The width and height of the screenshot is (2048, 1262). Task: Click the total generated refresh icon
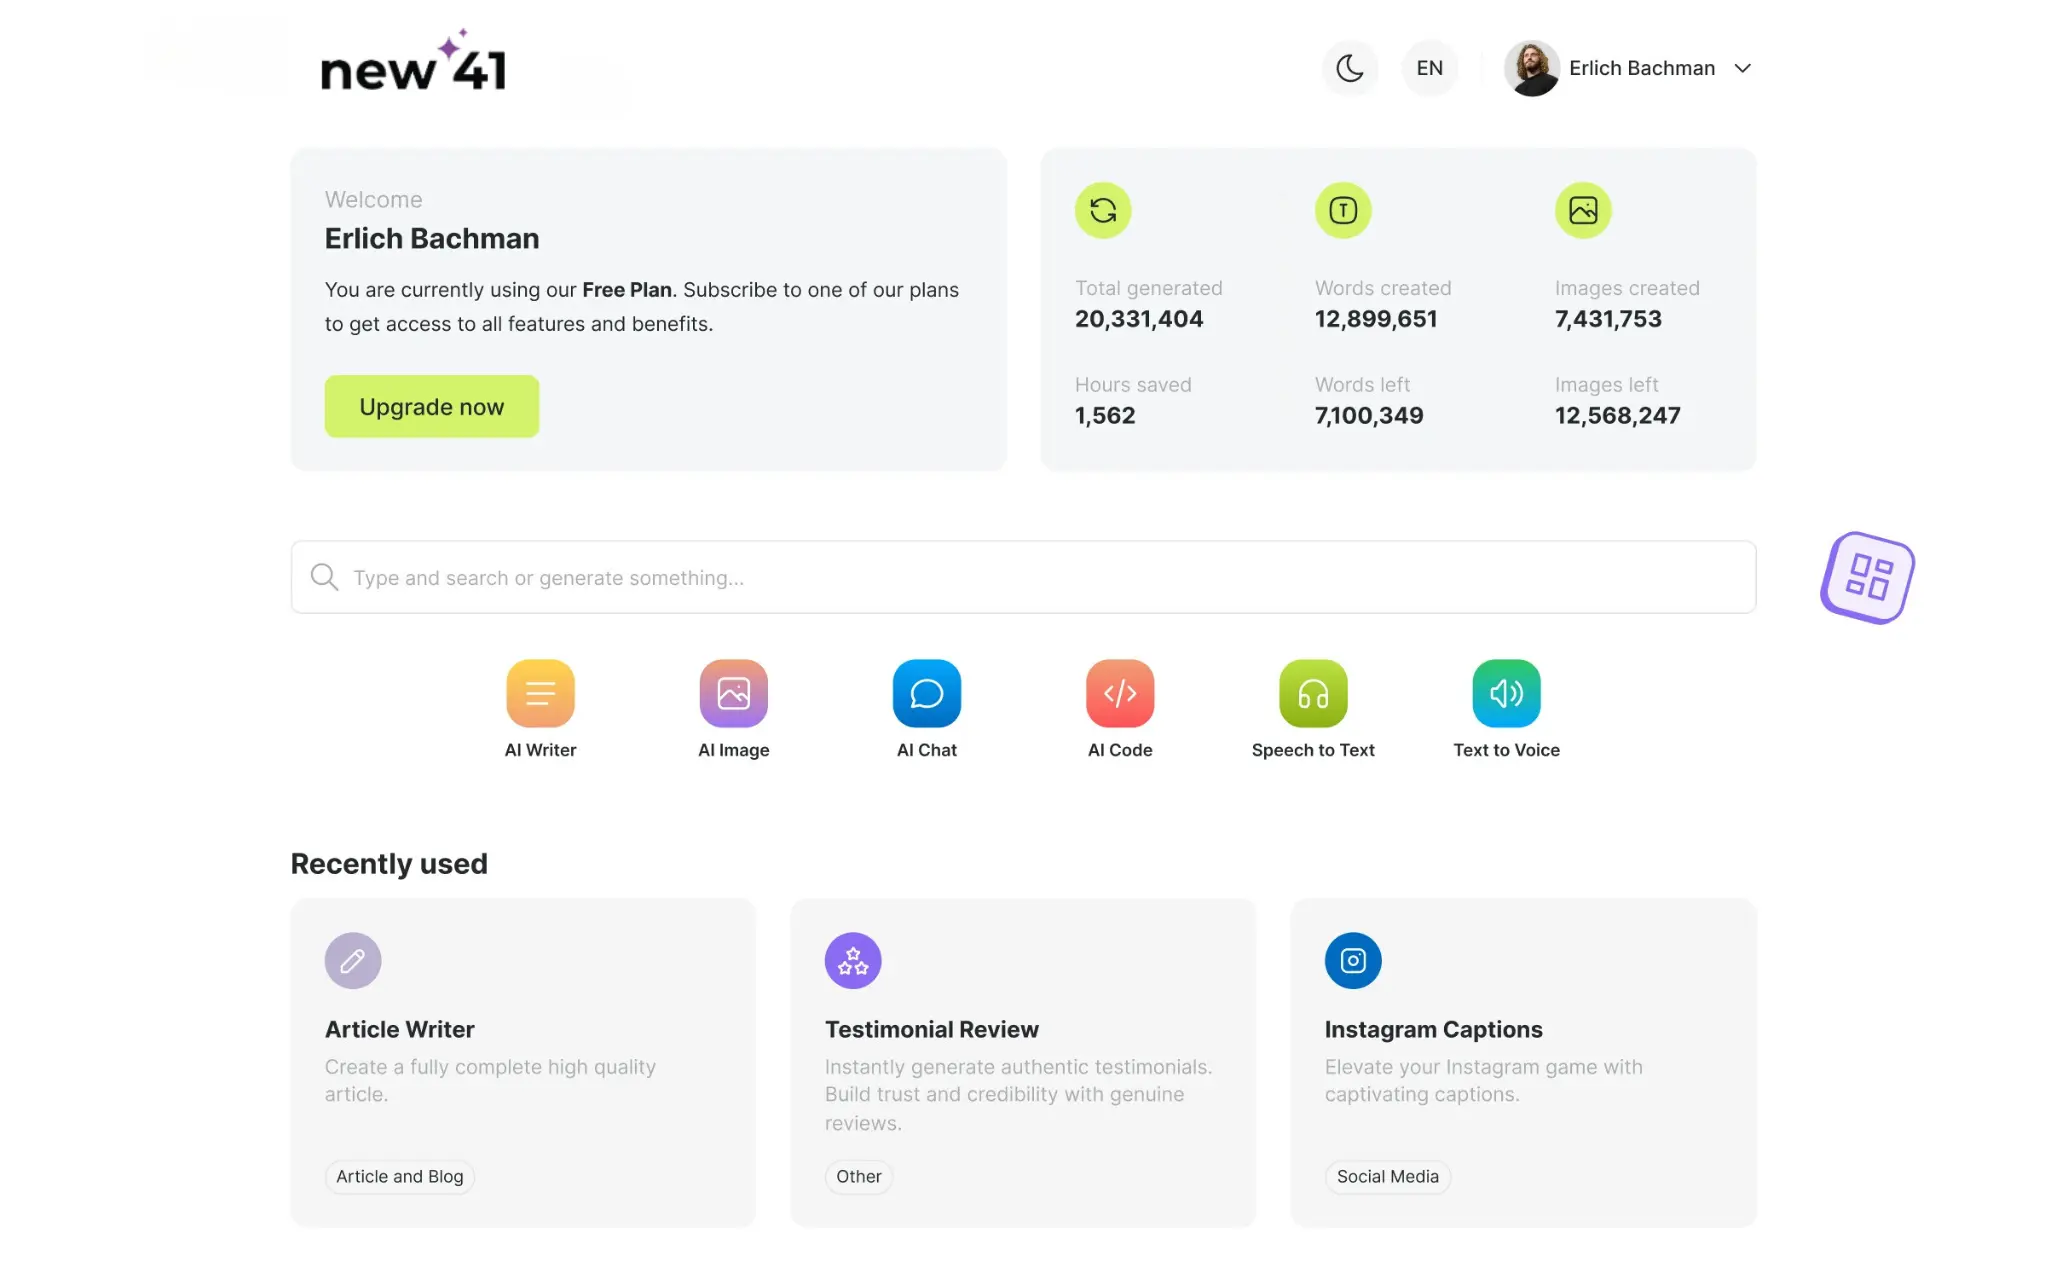[x=1102, y=209]
